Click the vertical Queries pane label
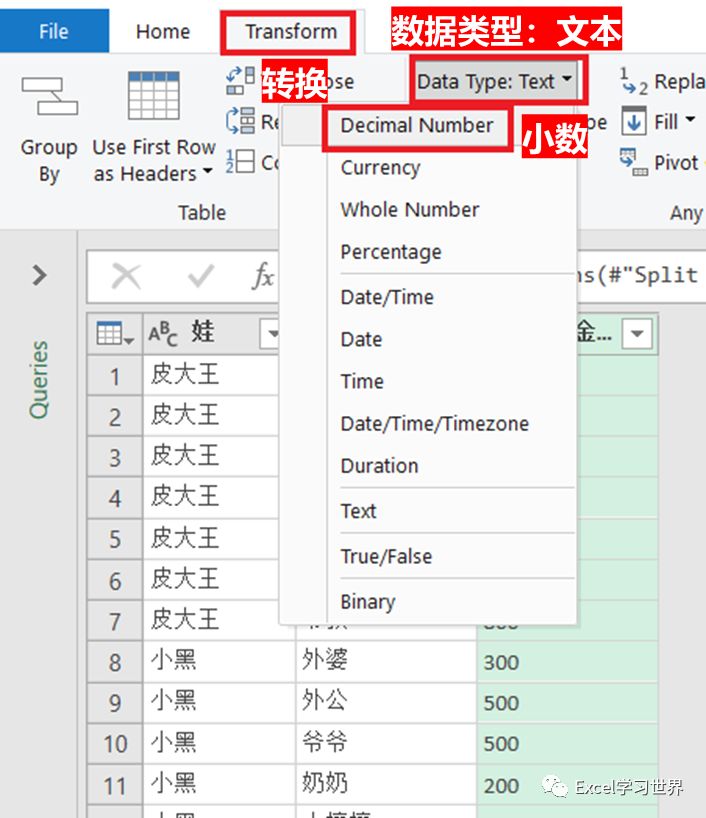Viewport: 706px width, 818px height. click(x=39, y=379)
